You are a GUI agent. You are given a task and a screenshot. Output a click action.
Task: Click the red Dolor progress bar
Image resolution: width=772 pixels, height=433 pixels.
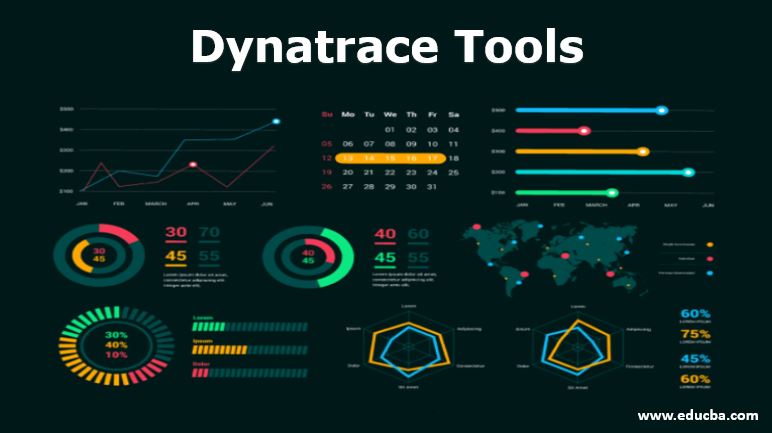[250, 373]
